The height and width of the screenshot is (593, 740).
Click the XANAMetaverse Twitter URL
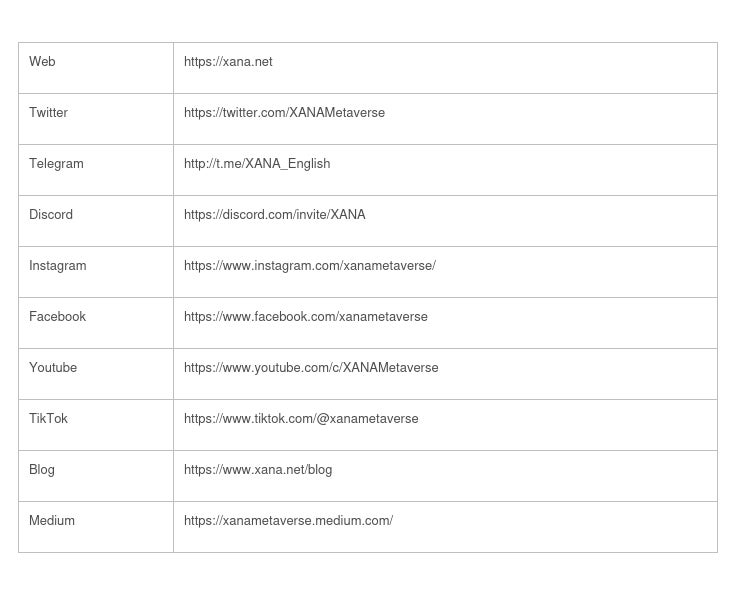284,113
